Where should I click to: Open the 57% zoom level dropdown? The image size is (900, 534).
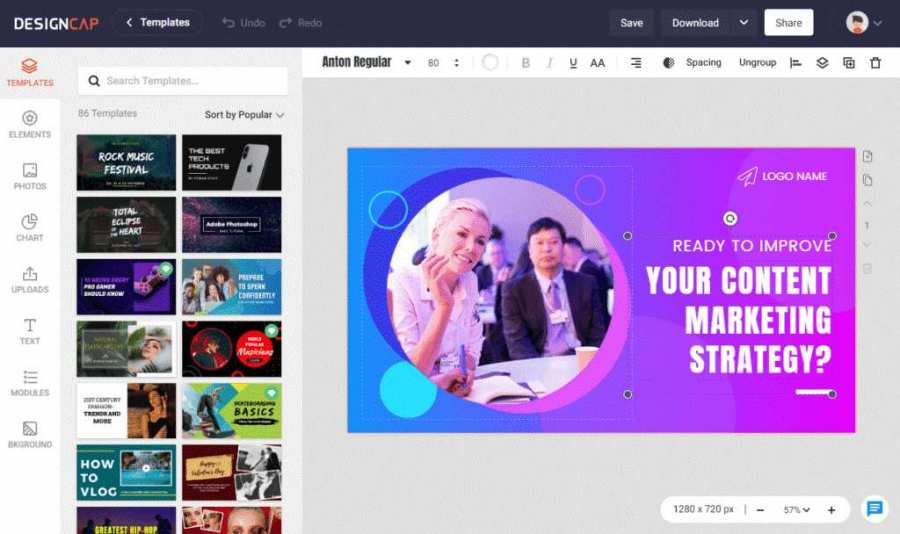(x=797, y=510)
